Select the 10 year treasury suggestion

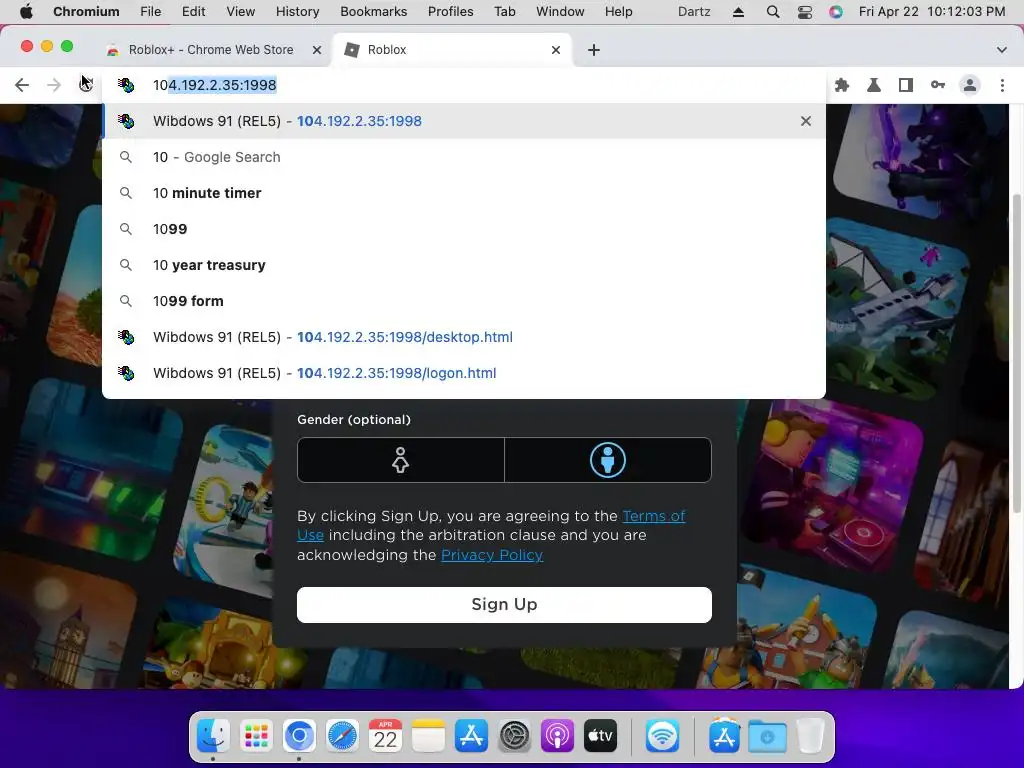[464, 265]
